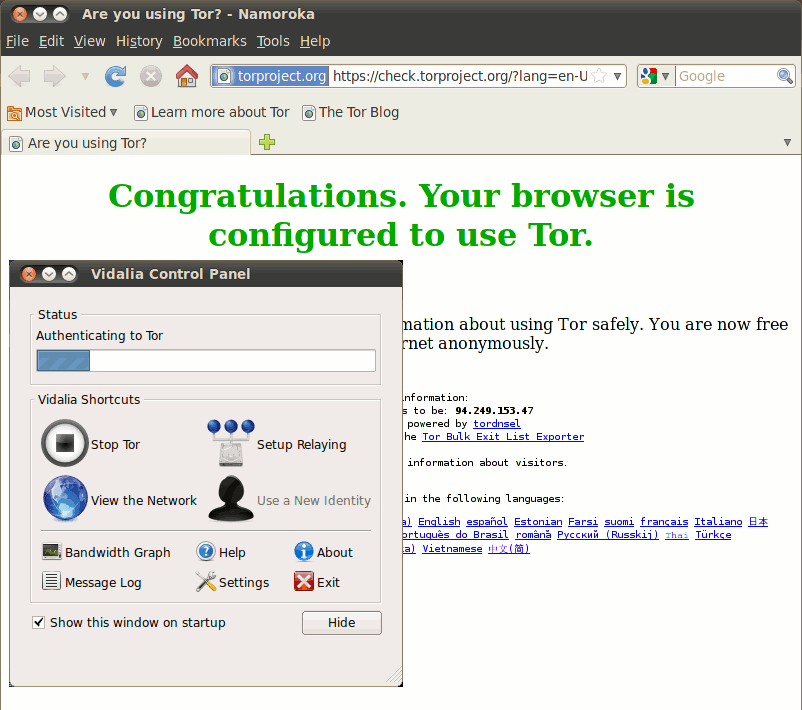Reload the page in the browser toolbar

coord(116,76)
